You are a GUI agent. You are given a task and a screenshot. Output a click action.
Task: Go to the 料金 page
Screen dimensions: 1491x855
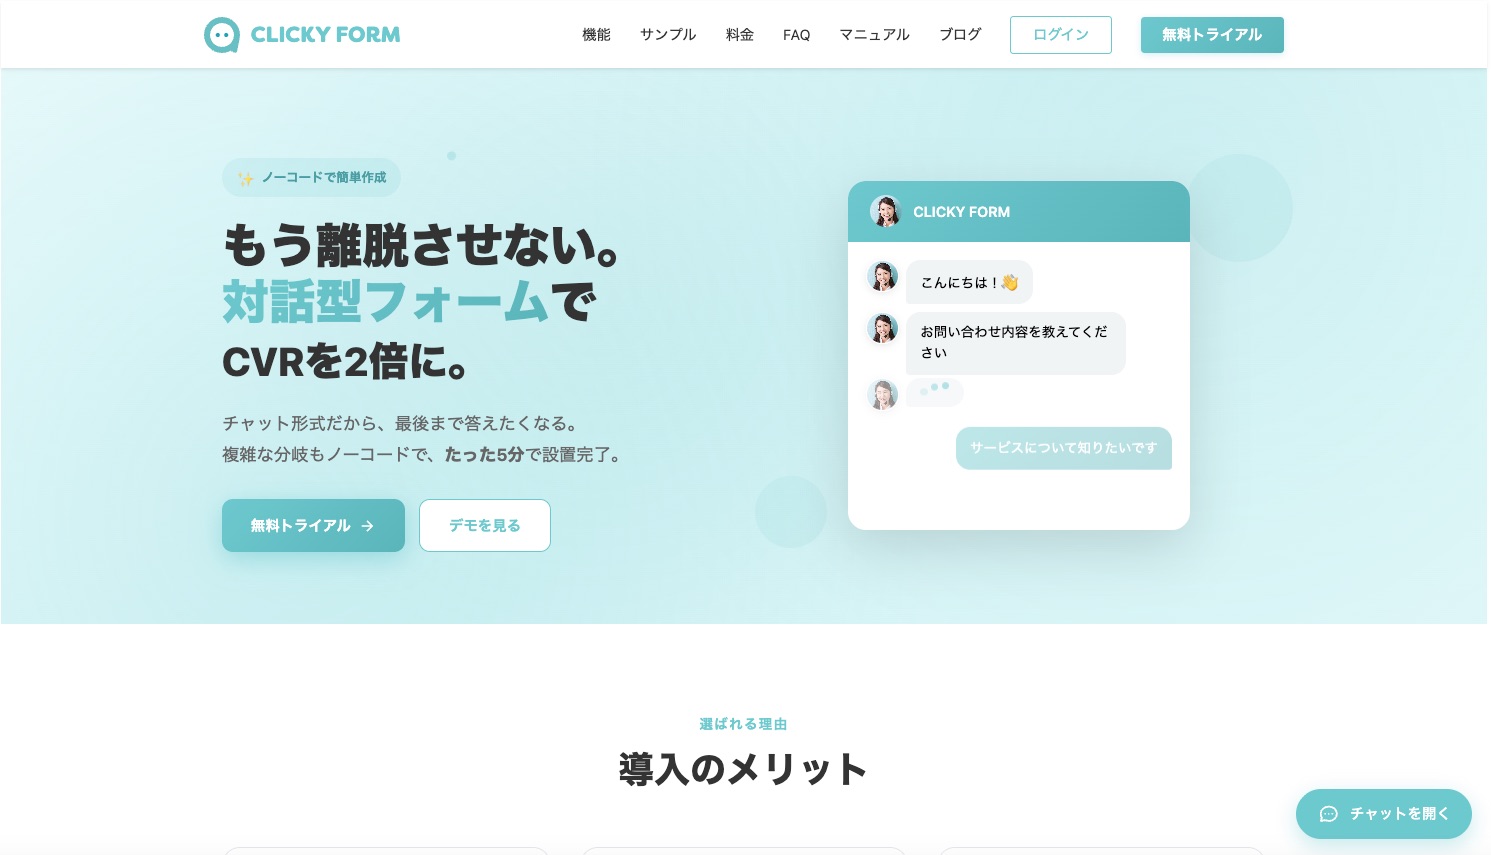coord(740,35)
